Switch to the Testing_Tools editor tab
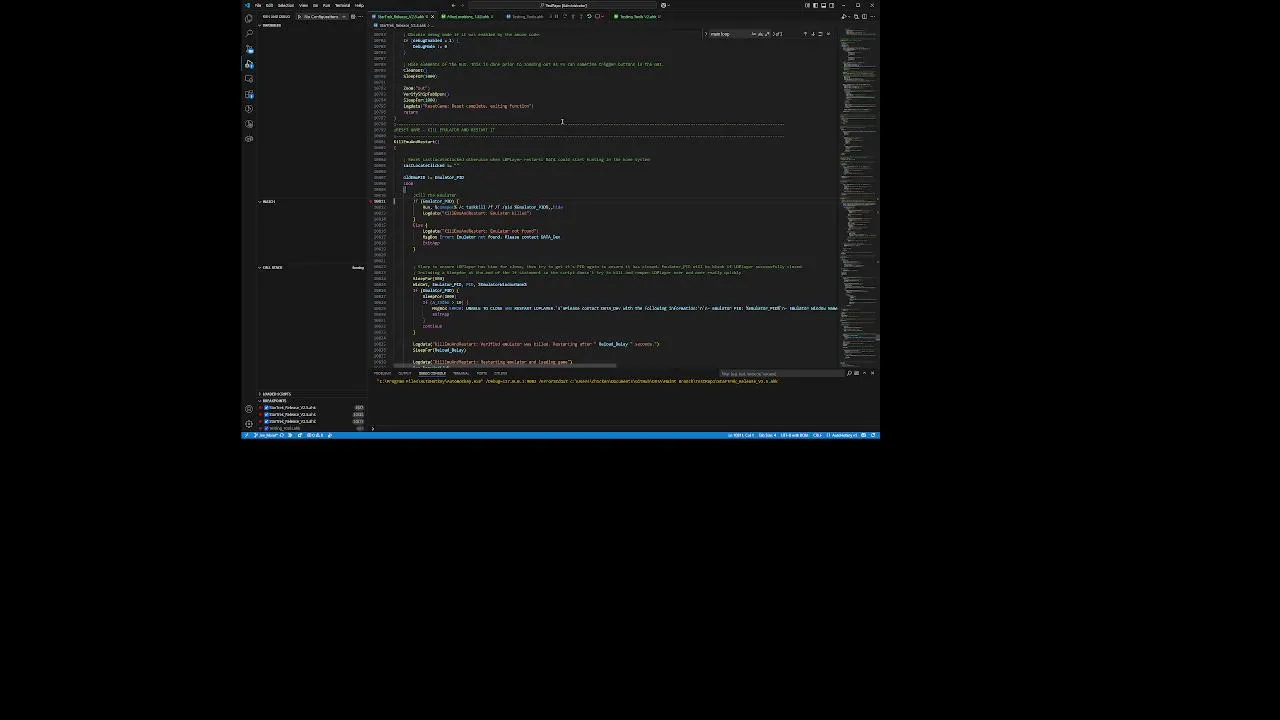Viewport: 1280px width, 720px height. pos(526,17)
